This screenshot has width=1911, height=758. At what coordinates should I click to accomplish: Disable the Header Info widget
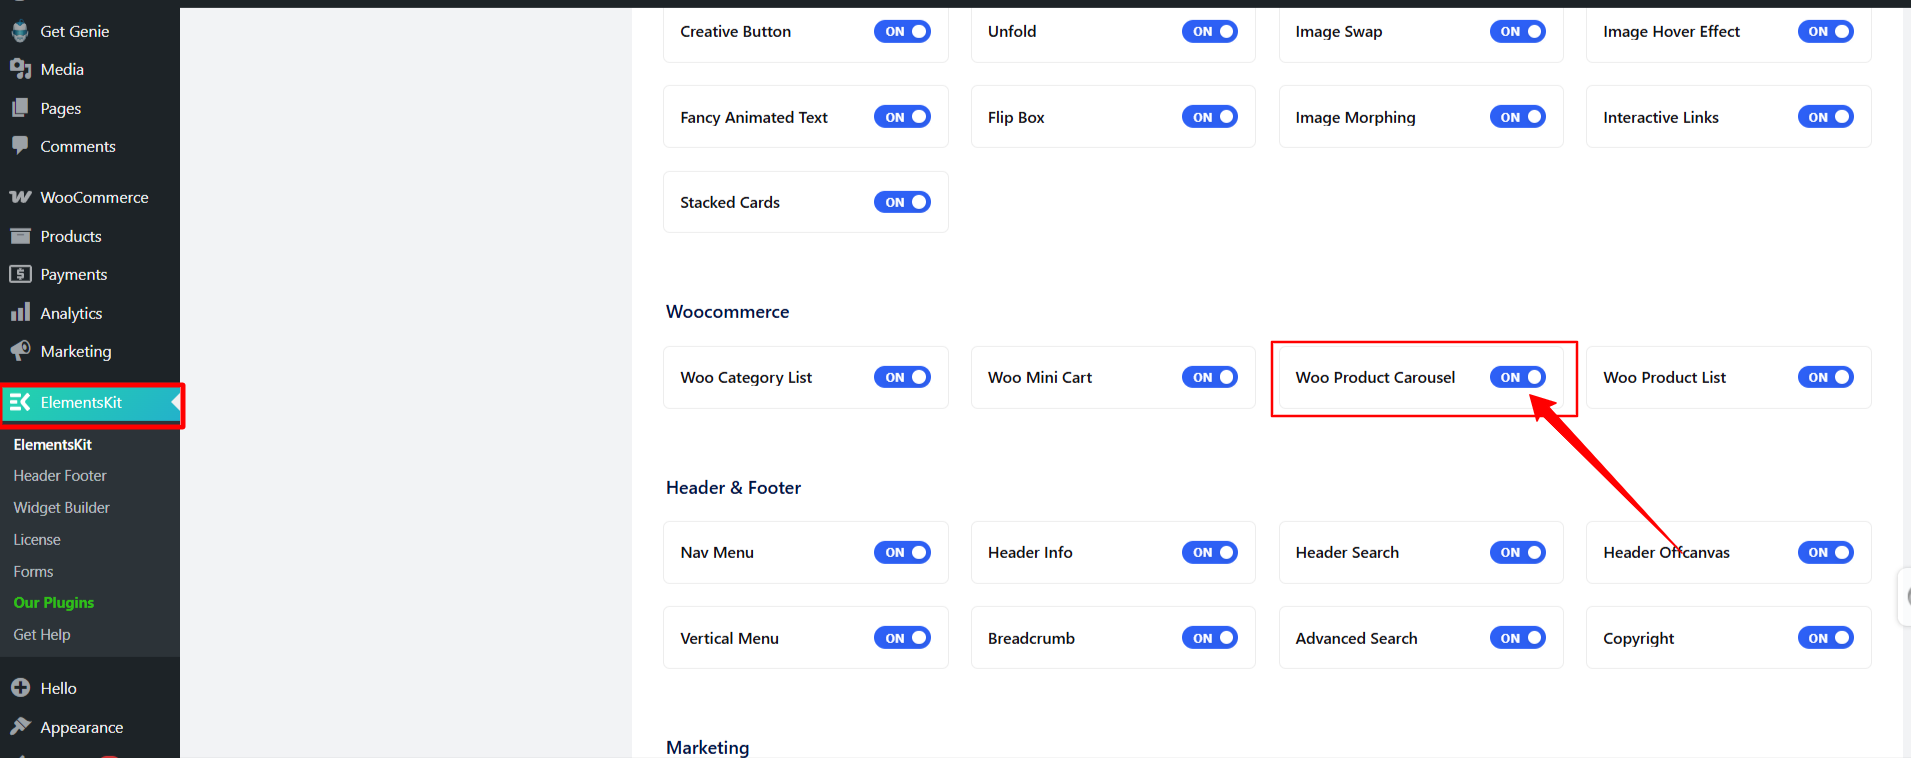pos(1210,552)
